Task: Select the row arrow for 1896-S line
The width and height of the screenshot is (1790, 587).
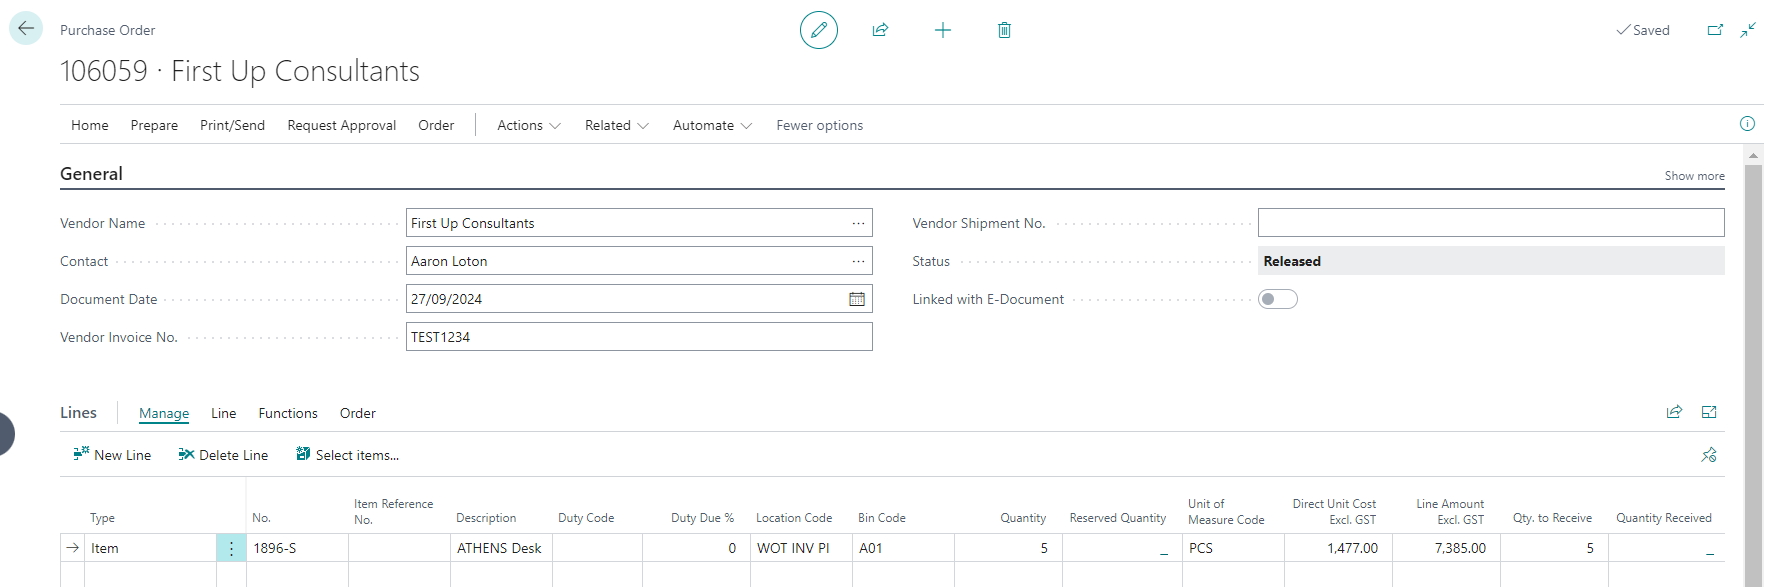Action: [x=72, y=548]
